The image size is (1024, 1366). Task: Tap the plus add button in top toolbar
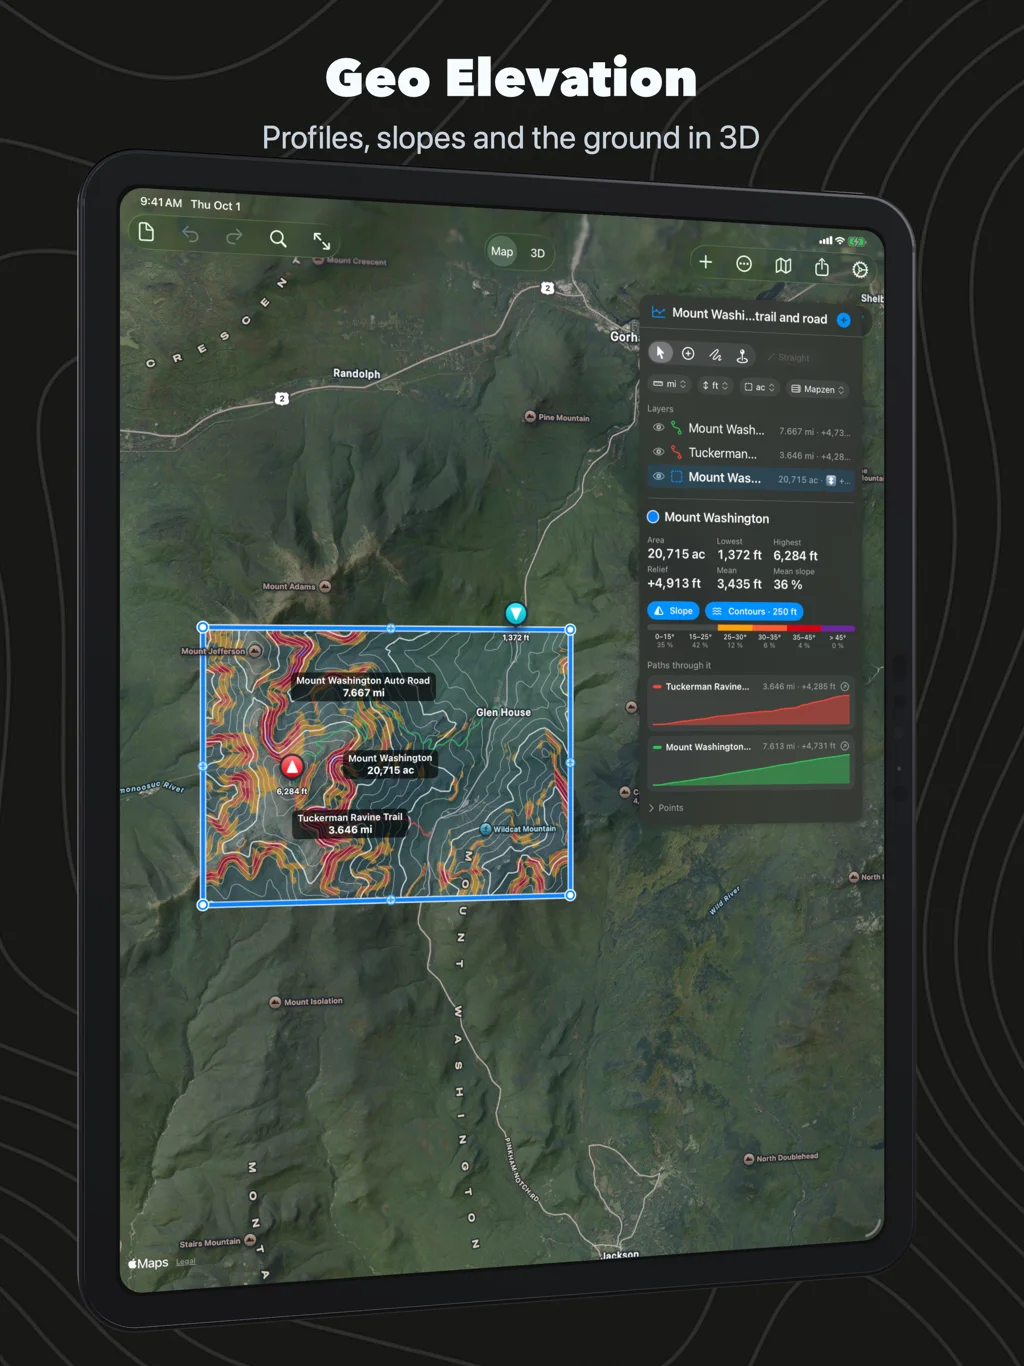[705, 262]
